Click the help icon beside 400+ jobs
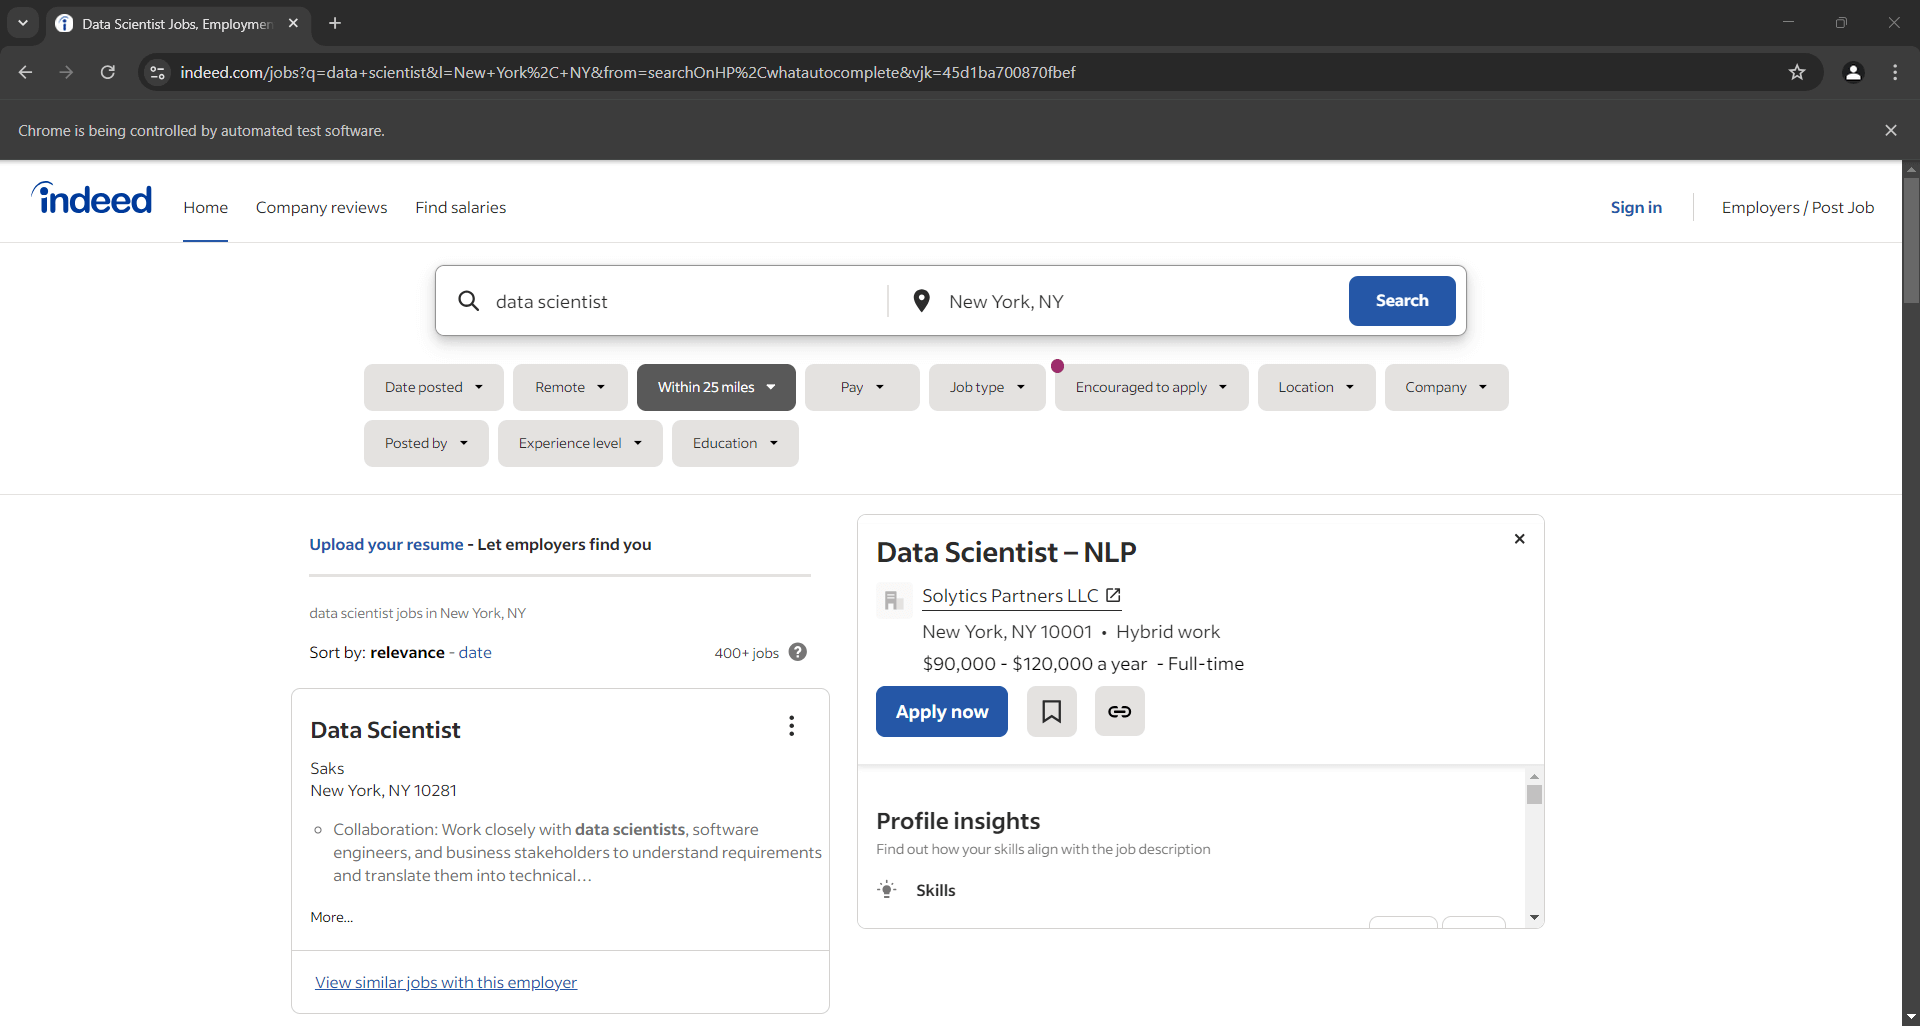 (797, 652)
